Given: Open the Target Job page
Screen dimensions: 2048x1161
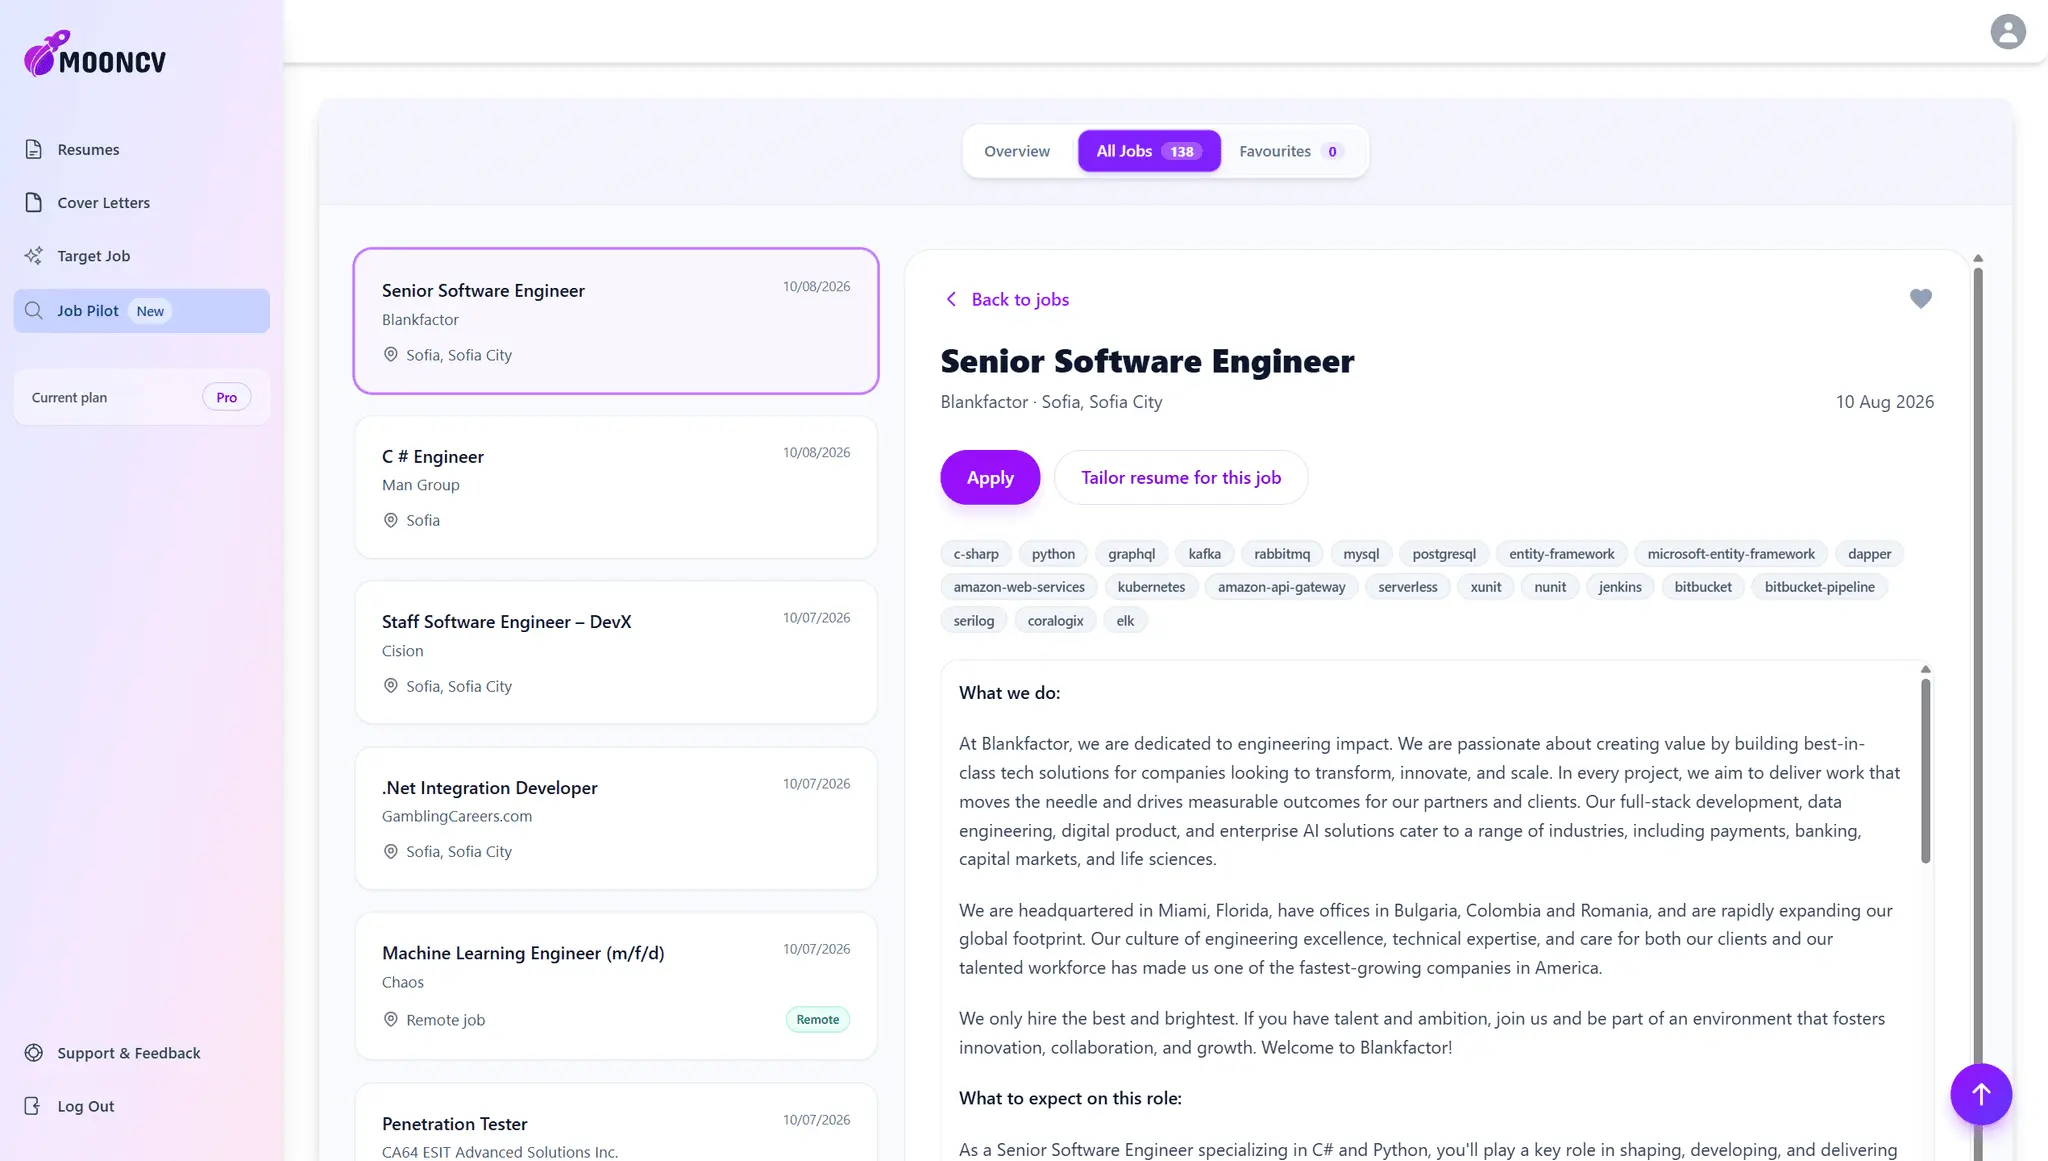Looking at the screenshot, I should tap(141, 255).
